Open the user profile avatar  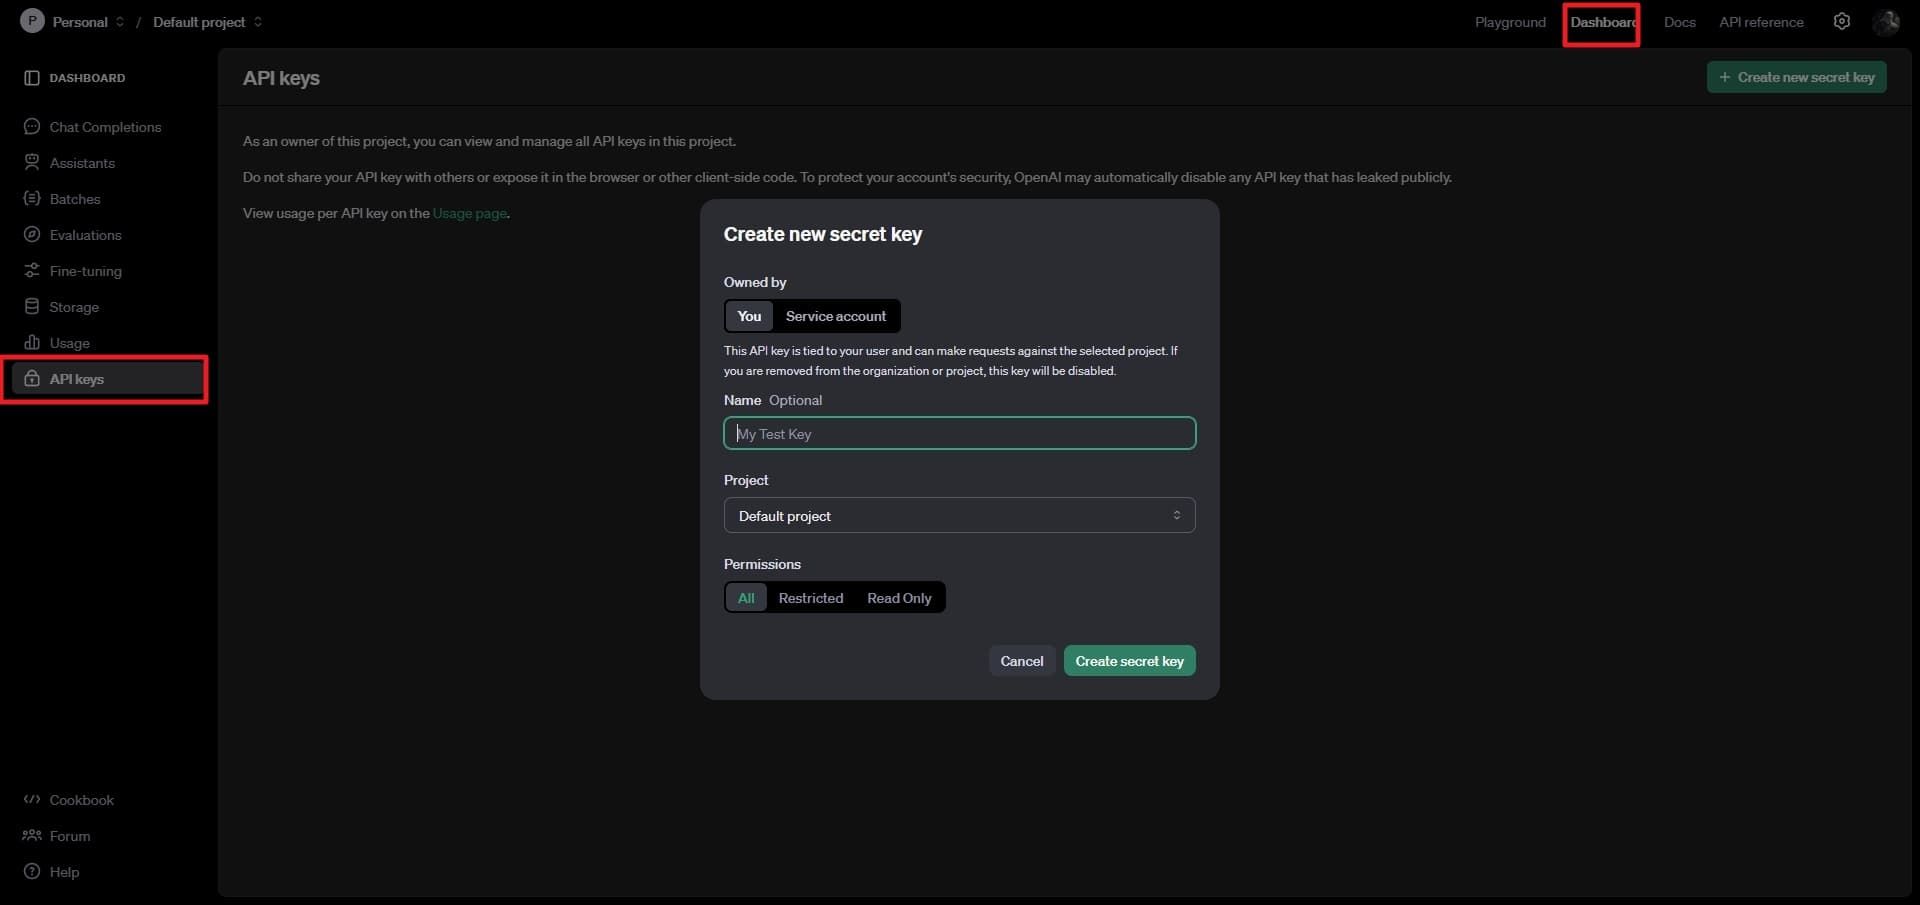[1886, 21]
